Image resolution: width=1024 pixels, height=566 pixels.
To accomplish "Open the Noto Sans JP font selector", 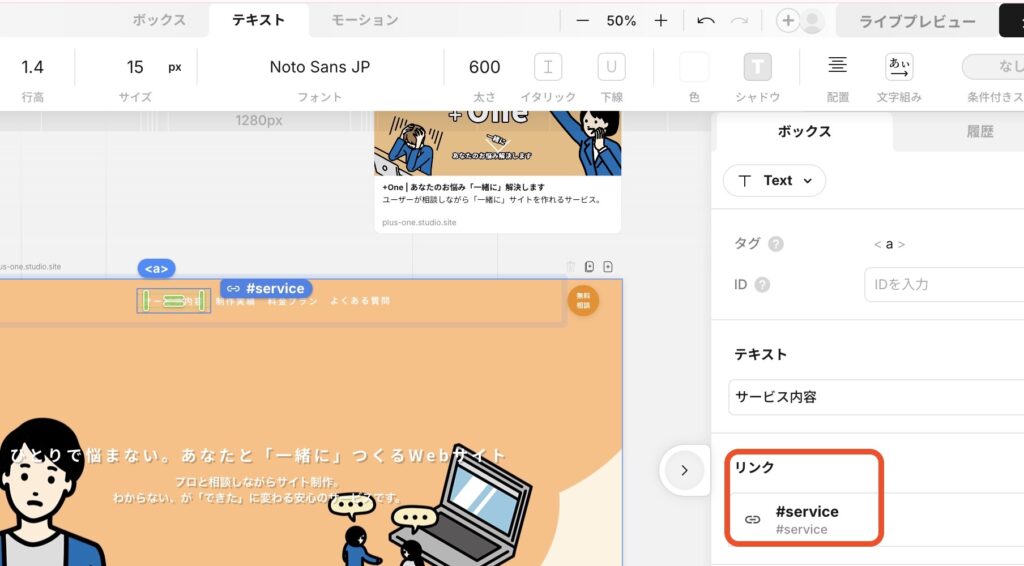I will 320,67.
